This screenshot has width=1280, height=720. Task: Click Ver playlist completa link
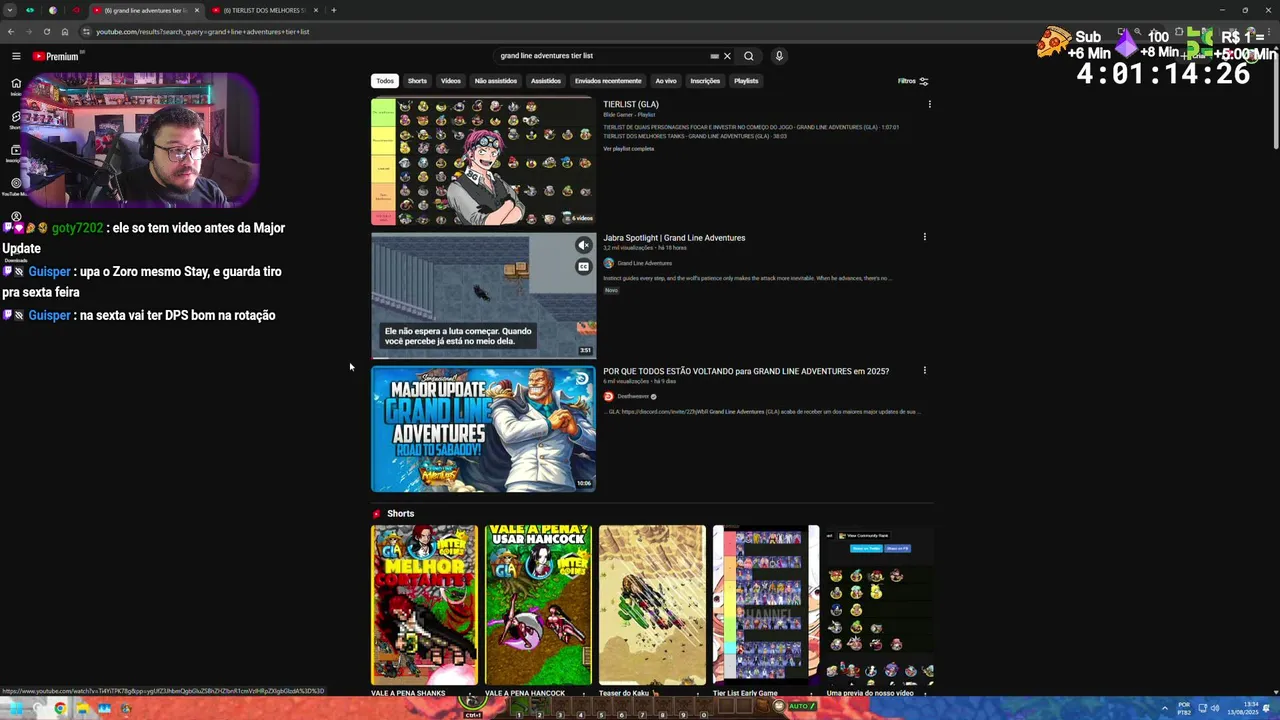coord(628,149)
